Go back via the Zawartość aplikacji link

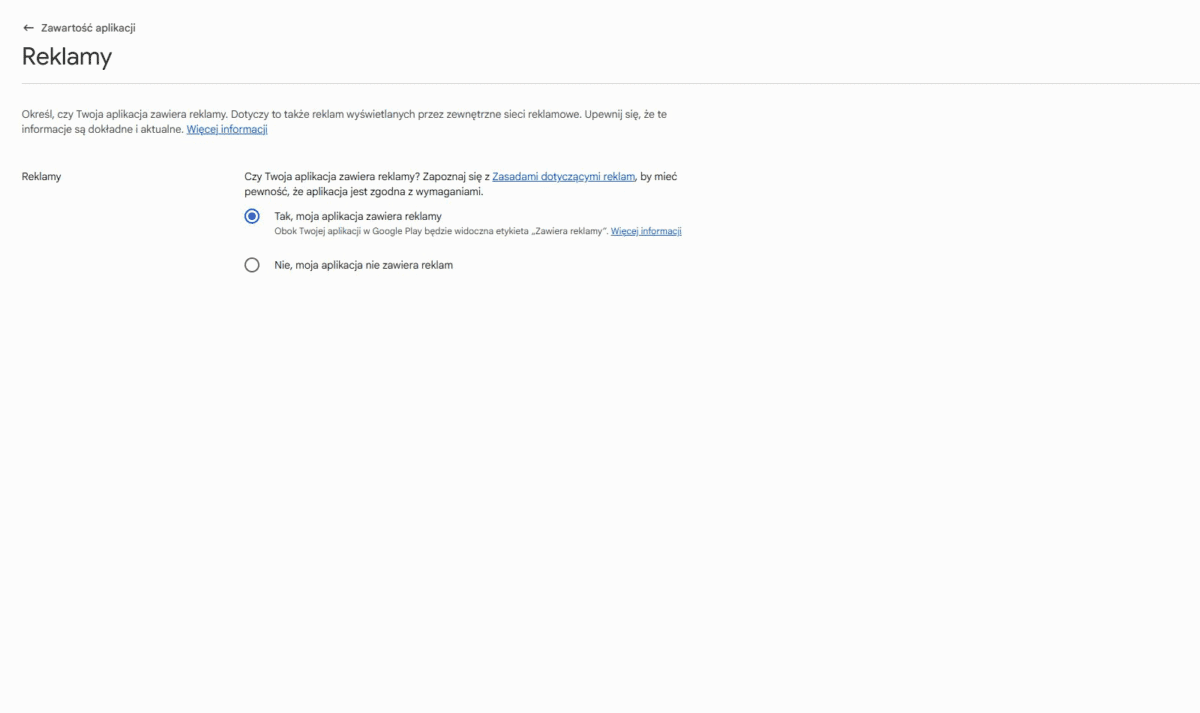coord(88,28)
